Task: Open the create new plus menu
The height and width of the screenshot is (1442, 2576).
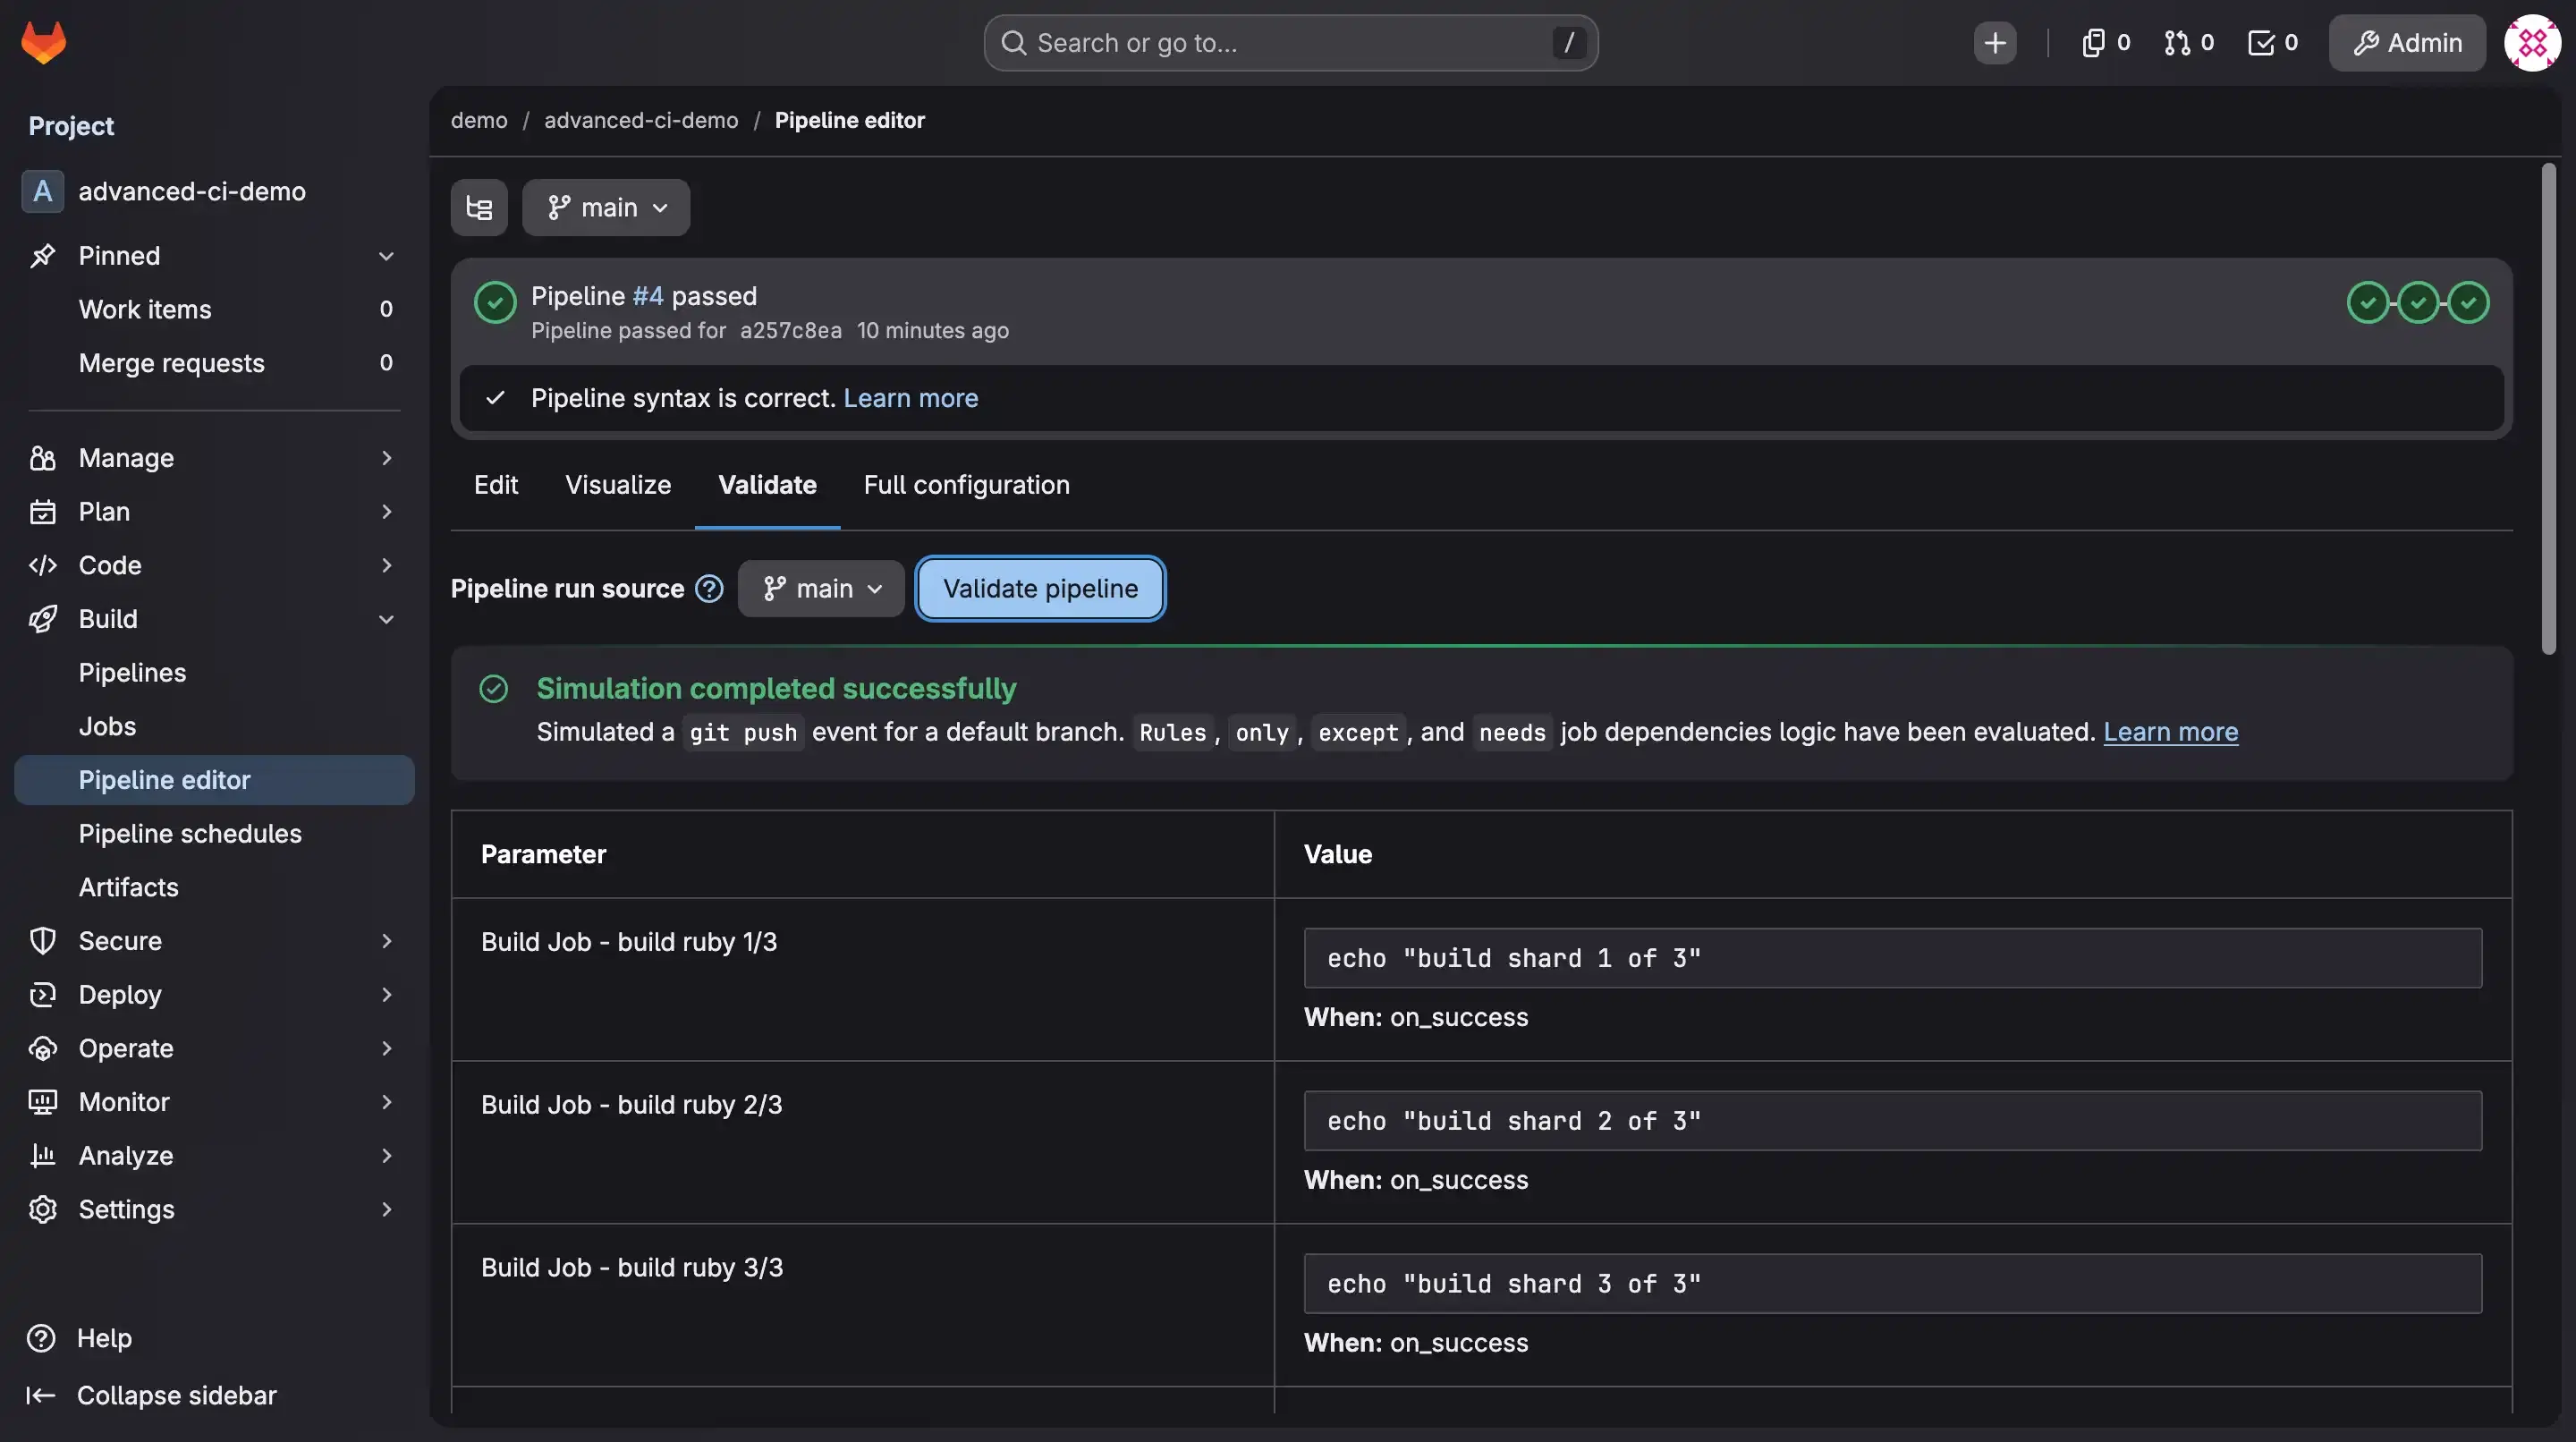Action: pos(1994,43)
